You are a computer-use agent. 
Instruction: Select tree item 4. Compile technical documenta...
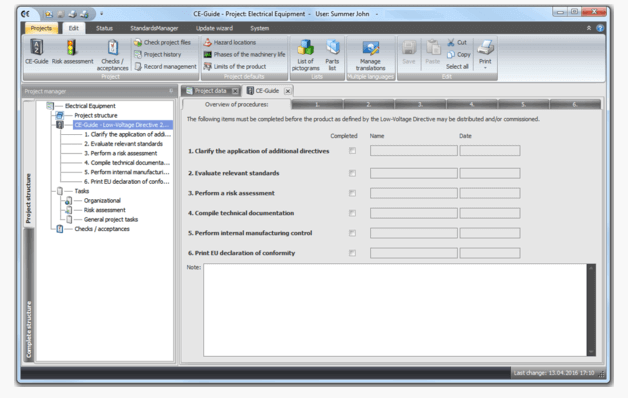tap(127, 163)
